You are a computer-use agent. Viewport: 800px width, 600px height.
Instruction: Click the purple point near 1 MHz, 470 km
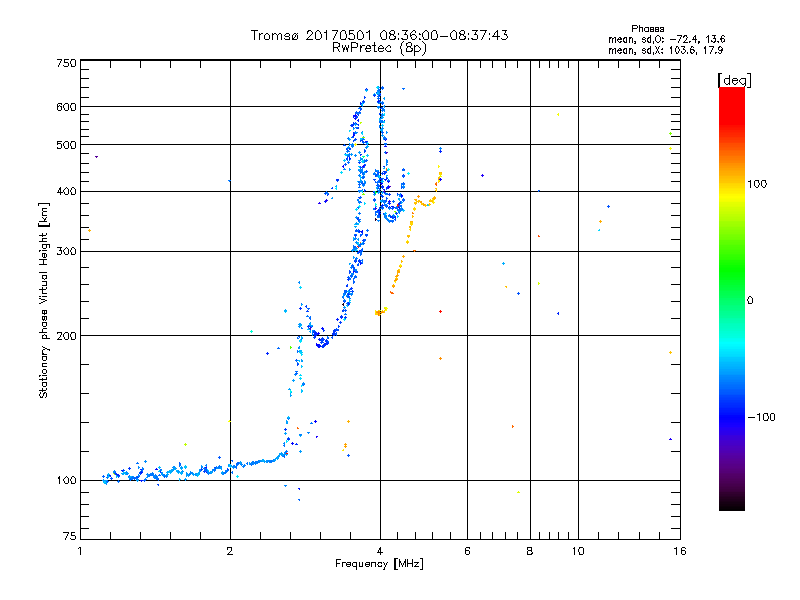(96, 157)
